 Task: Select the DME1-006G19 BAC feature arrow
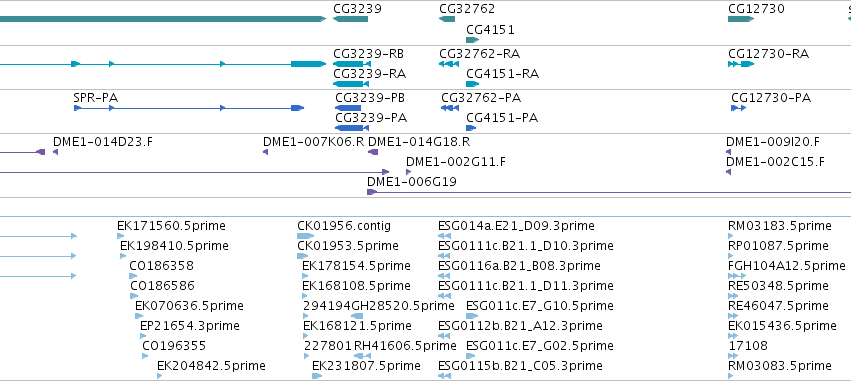[x=609, y=192]
